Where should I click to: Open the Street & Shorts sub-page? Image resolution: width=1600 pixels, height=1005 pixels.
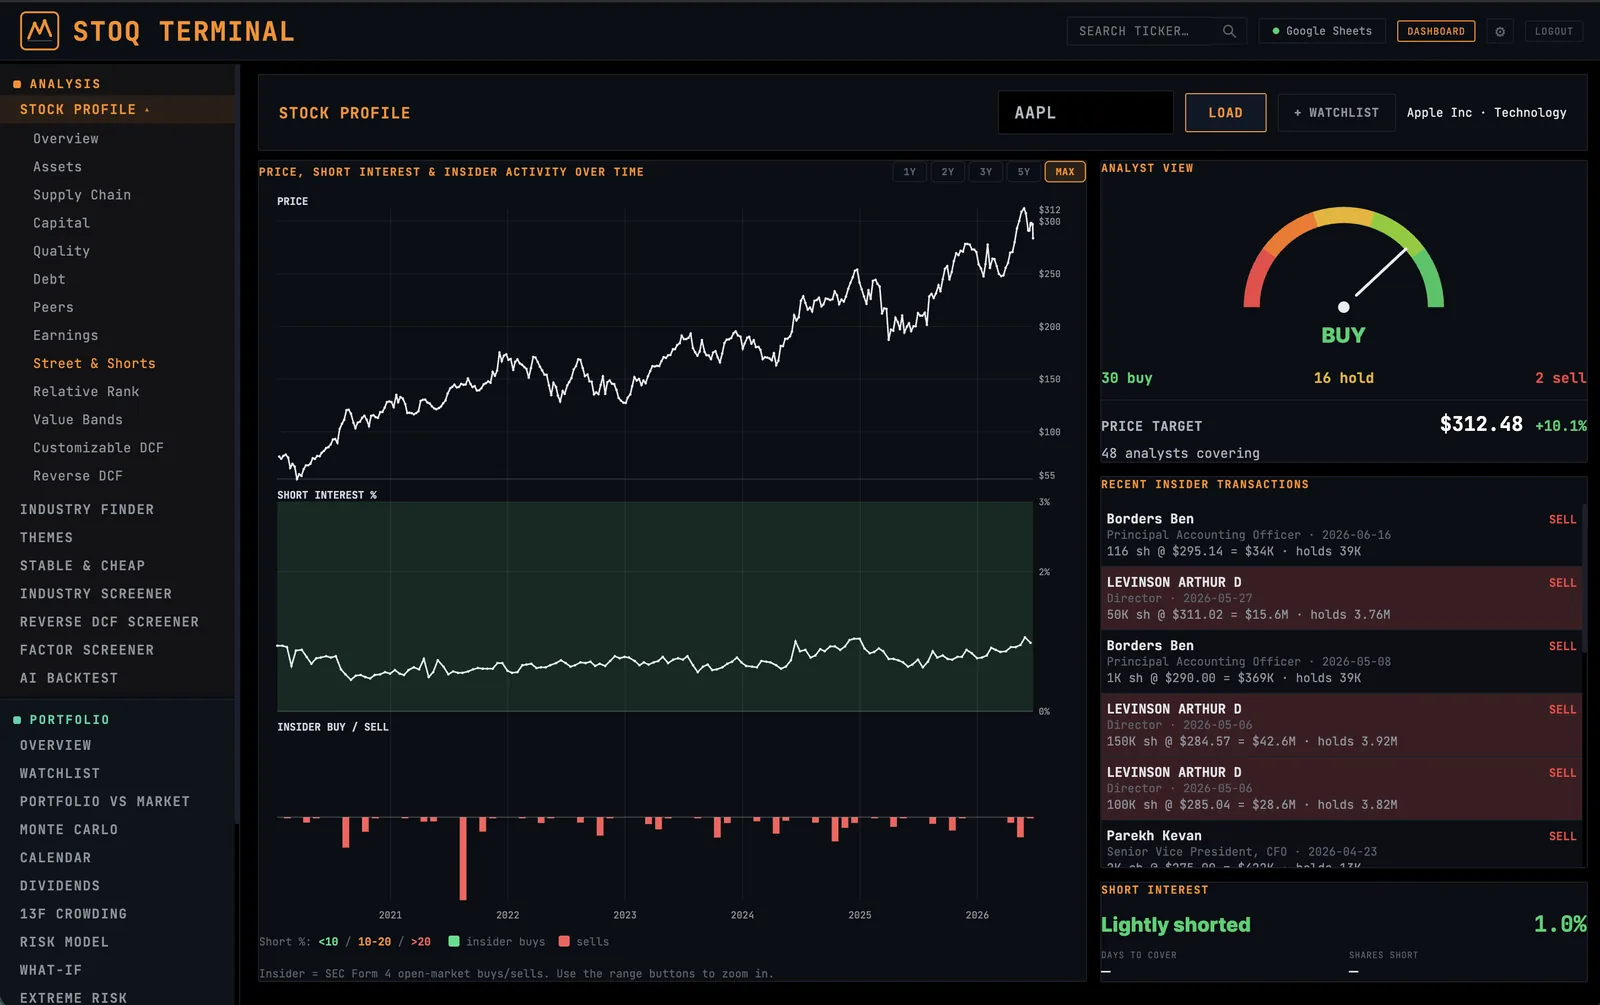94,364
